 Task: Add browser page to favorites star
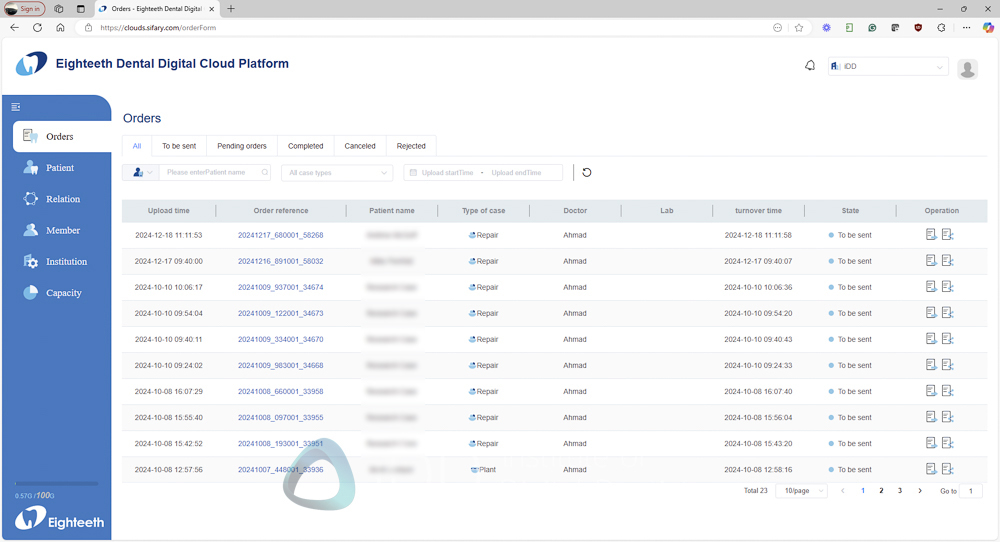point(799,28)
